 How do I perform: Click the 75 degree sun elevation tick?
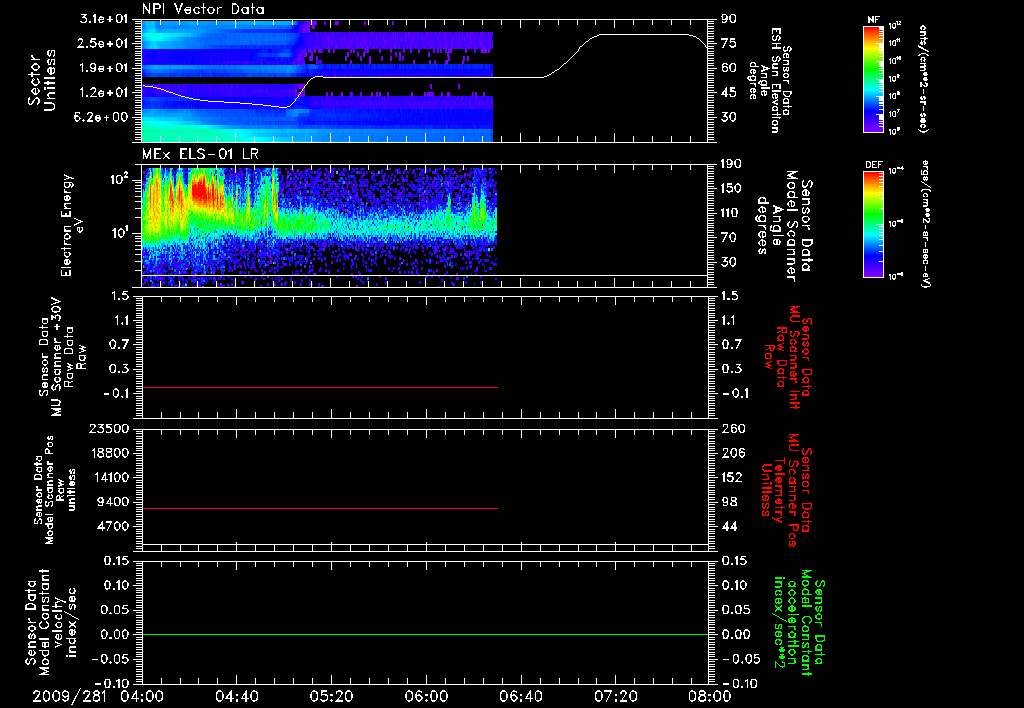click(729, 43)
